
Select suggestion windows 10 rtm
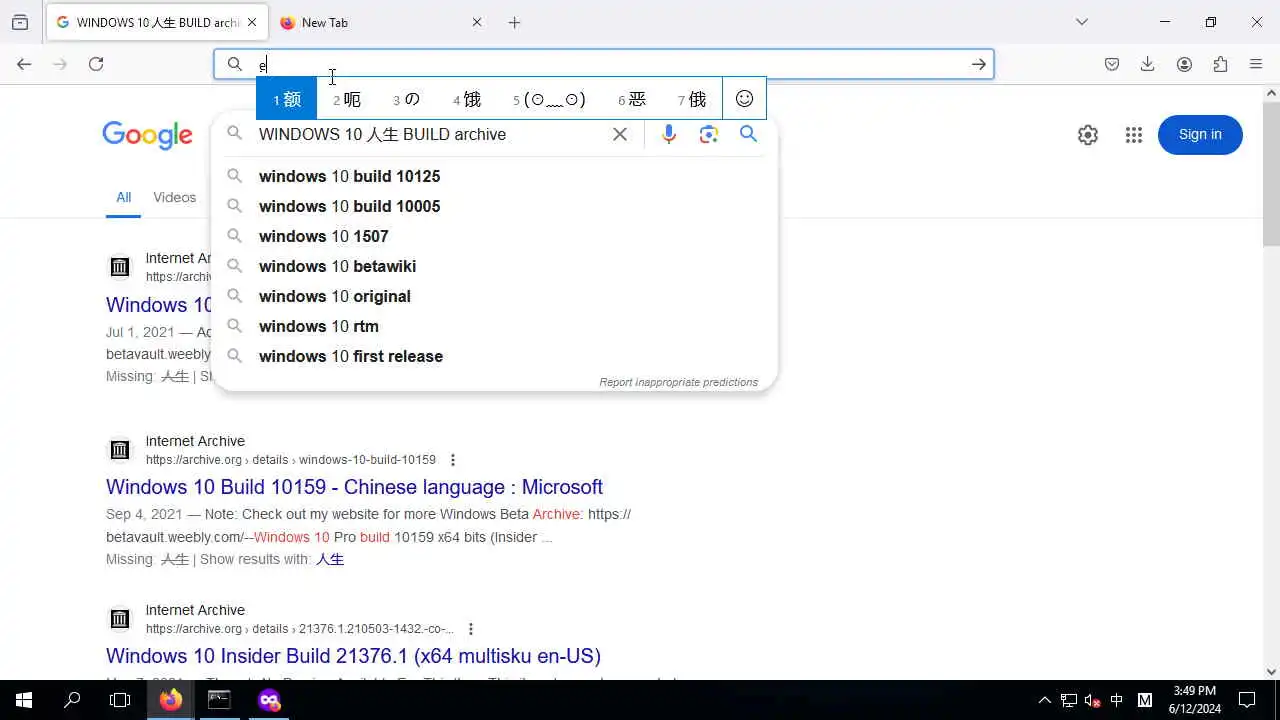click(495, 326)
